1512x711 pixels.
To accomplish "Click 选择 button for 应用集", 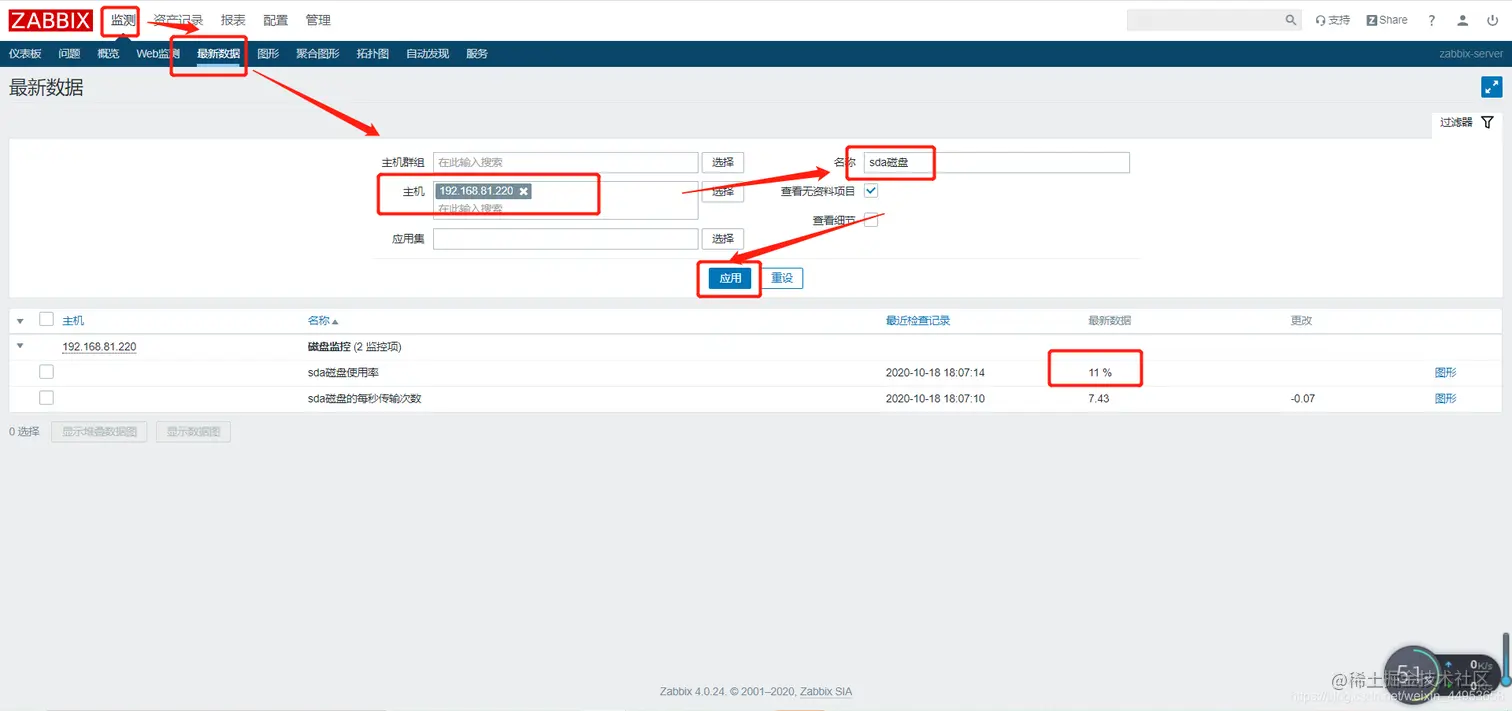I will tap(723, 239).
